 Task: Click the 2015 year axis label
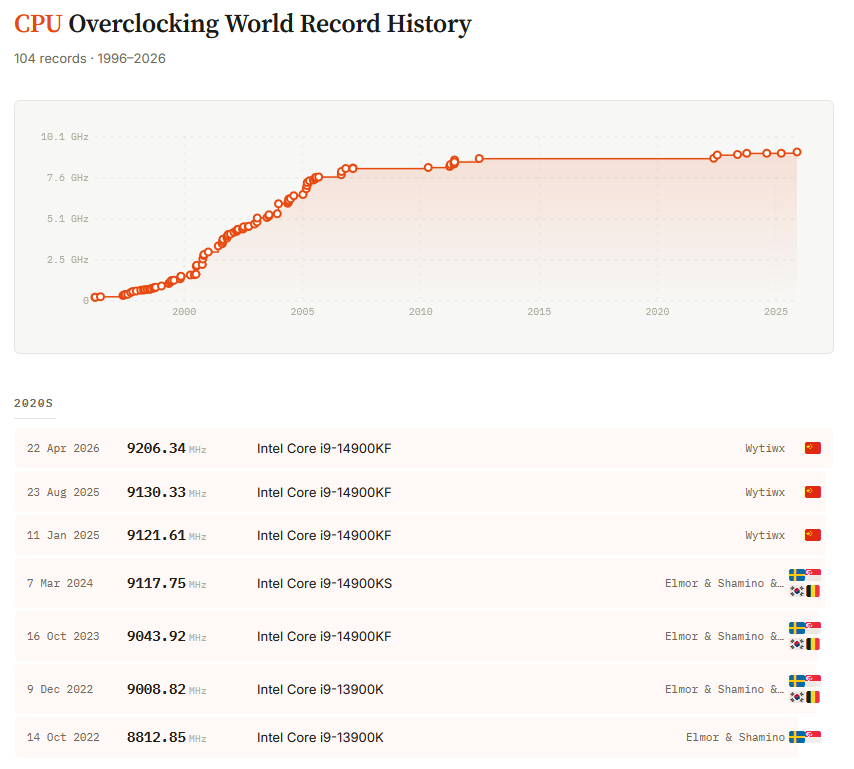[x=539, y=312]
